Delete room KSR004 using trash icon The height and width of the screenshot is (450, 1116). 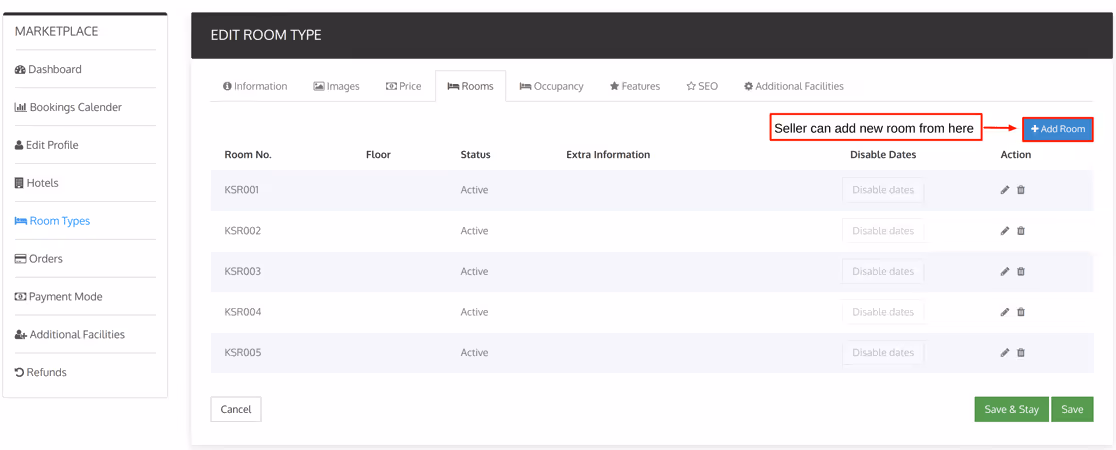(x=1021, y=312)
